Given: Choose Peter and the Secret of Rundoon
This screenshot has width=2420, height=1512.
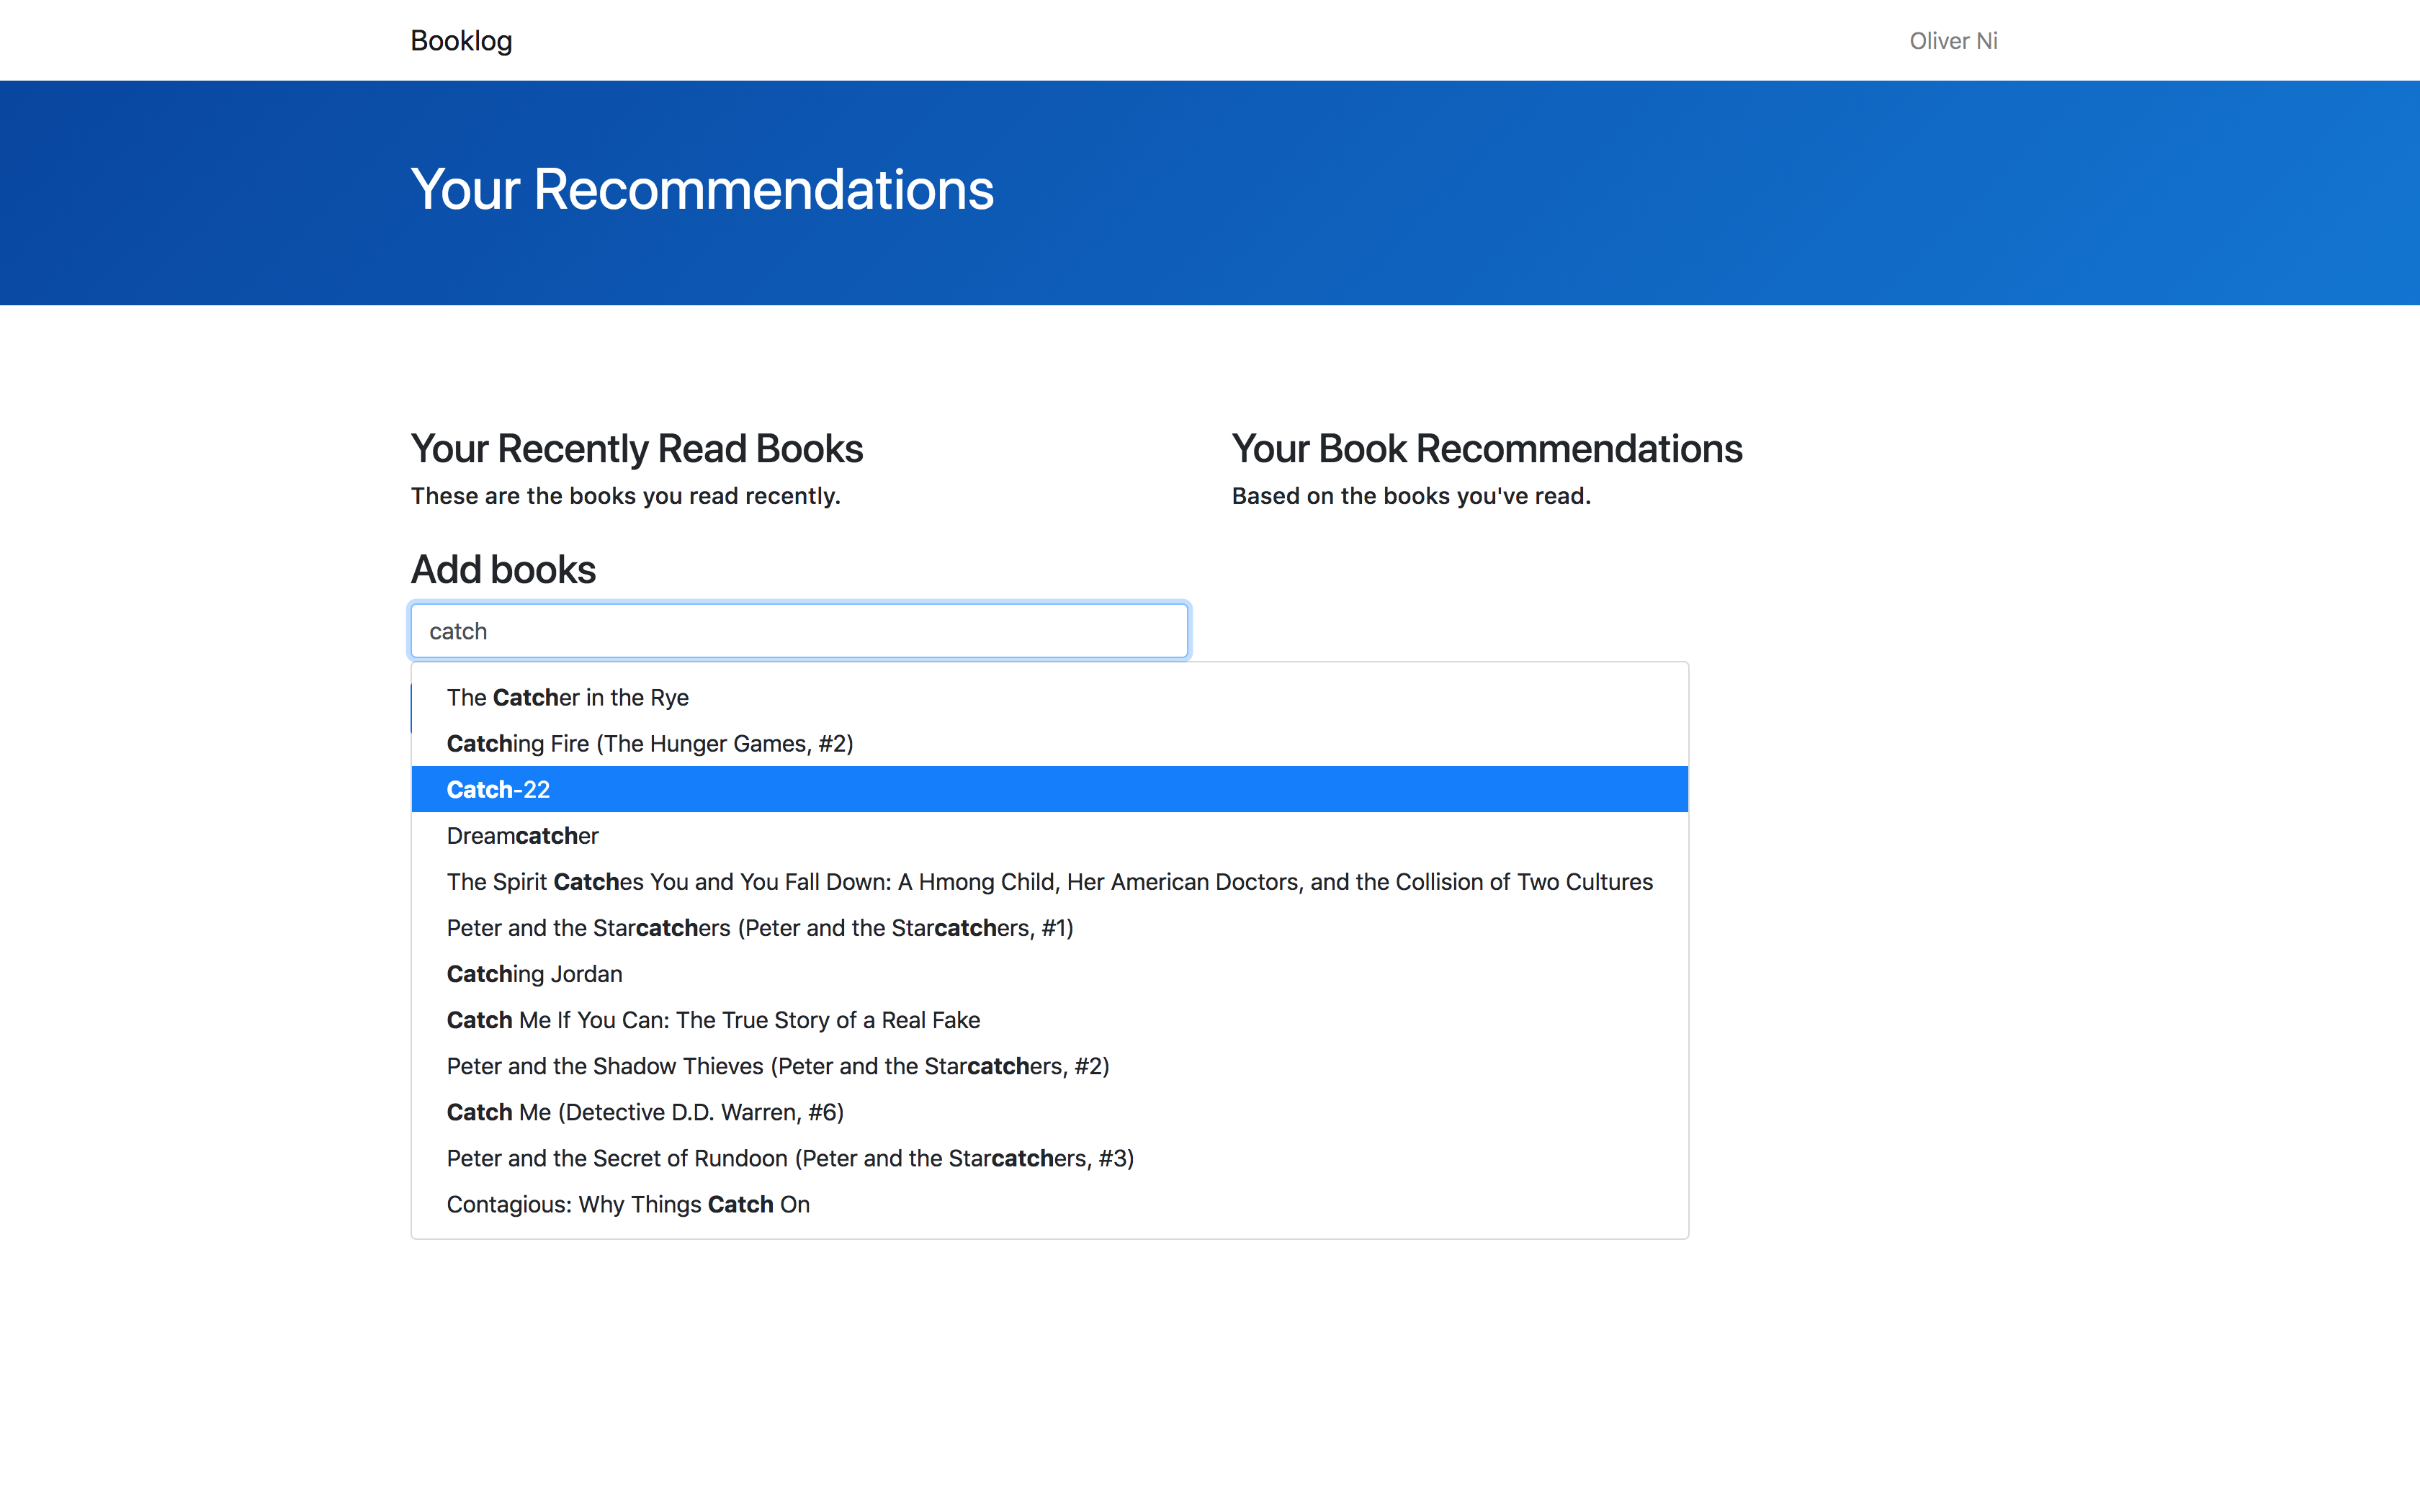Looking at the screenshot, I should click(790, 1158).
